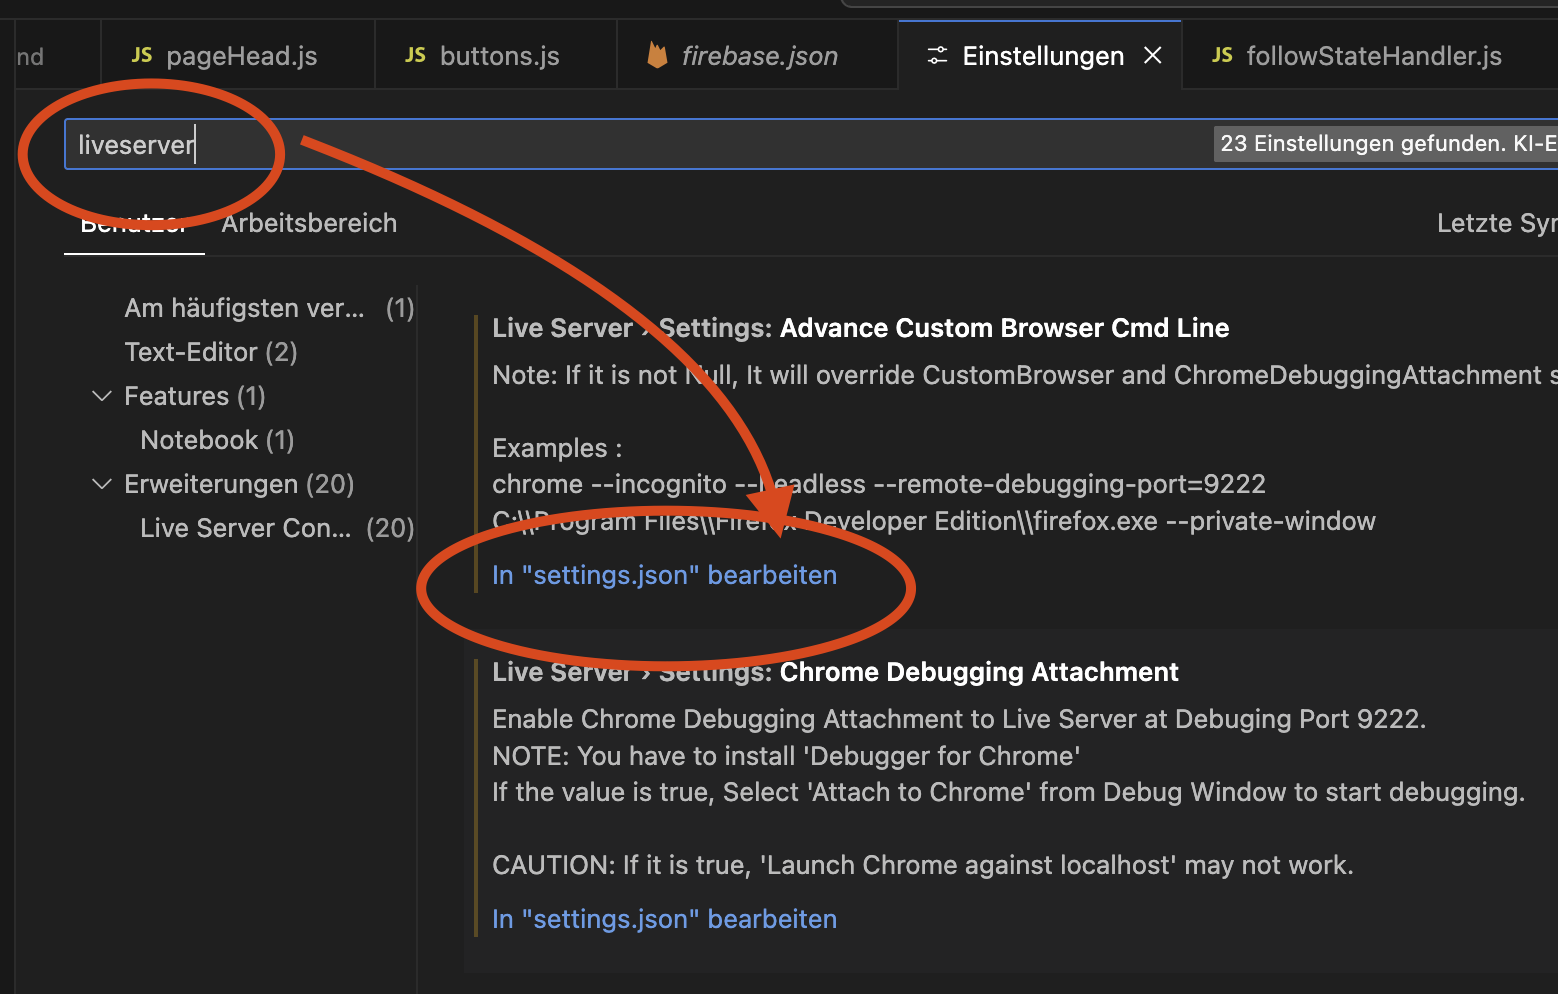
Task: Focus the settings search field containing liveserver
Action: click(600, 145)
